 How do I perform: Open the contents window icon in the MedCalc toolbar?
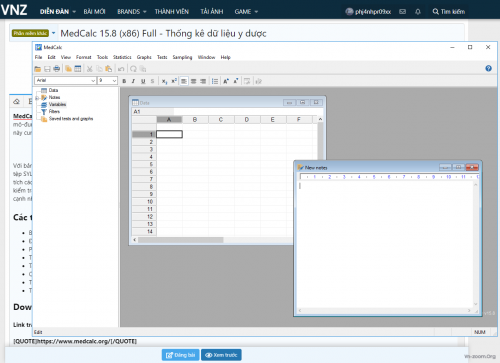[x=68, y=69]
